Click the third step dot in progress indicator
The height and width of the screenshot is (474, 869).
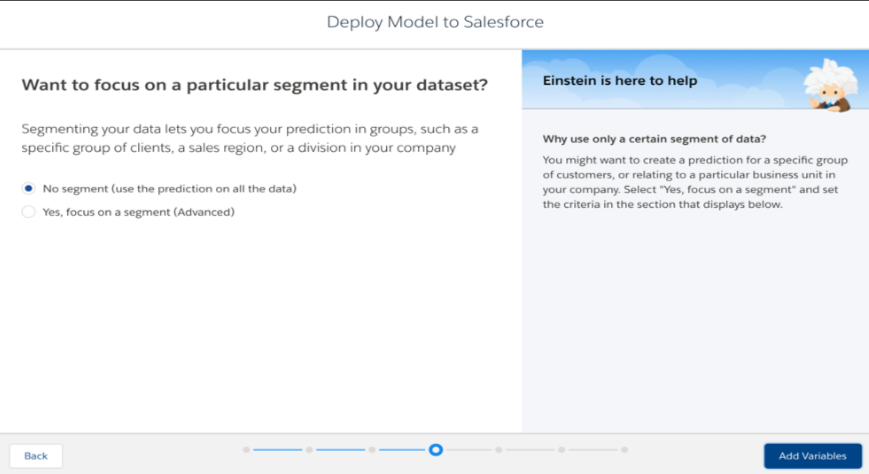[x=372, y=450]
